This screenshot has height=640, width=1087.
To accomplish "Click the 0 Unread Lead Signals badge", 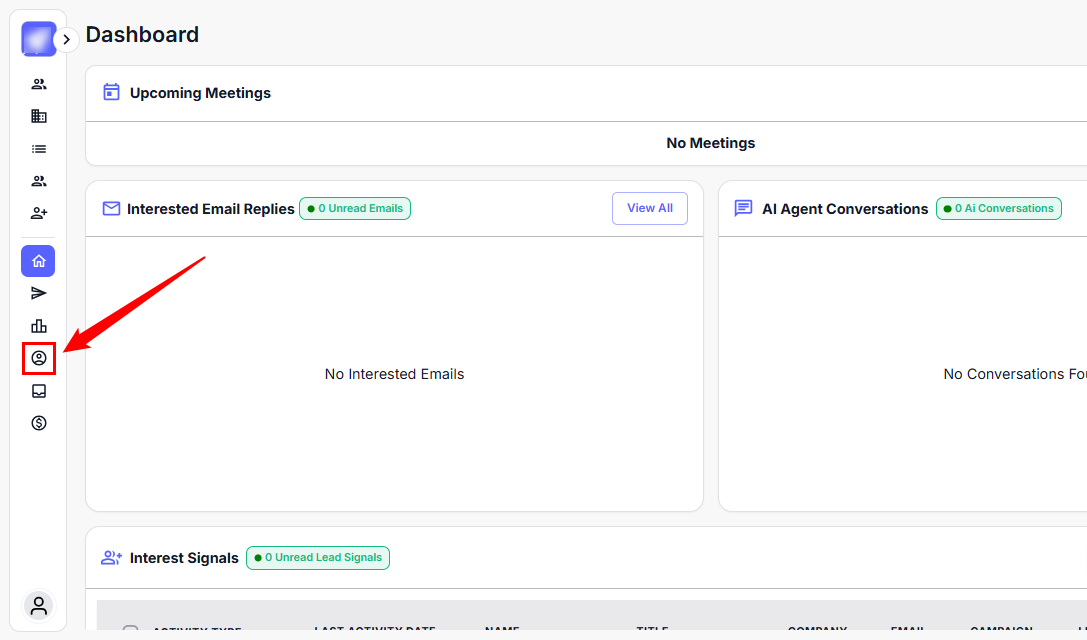I will coord(318,558).
